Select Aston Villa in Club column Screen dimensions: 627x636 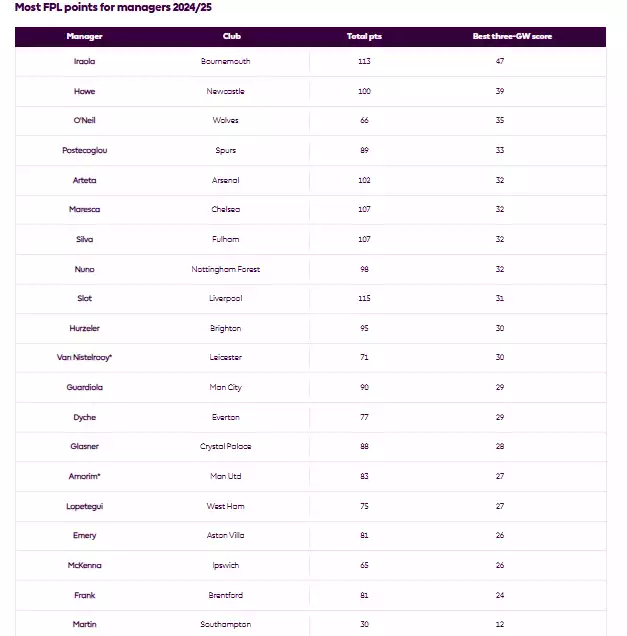tap(225, 536)
